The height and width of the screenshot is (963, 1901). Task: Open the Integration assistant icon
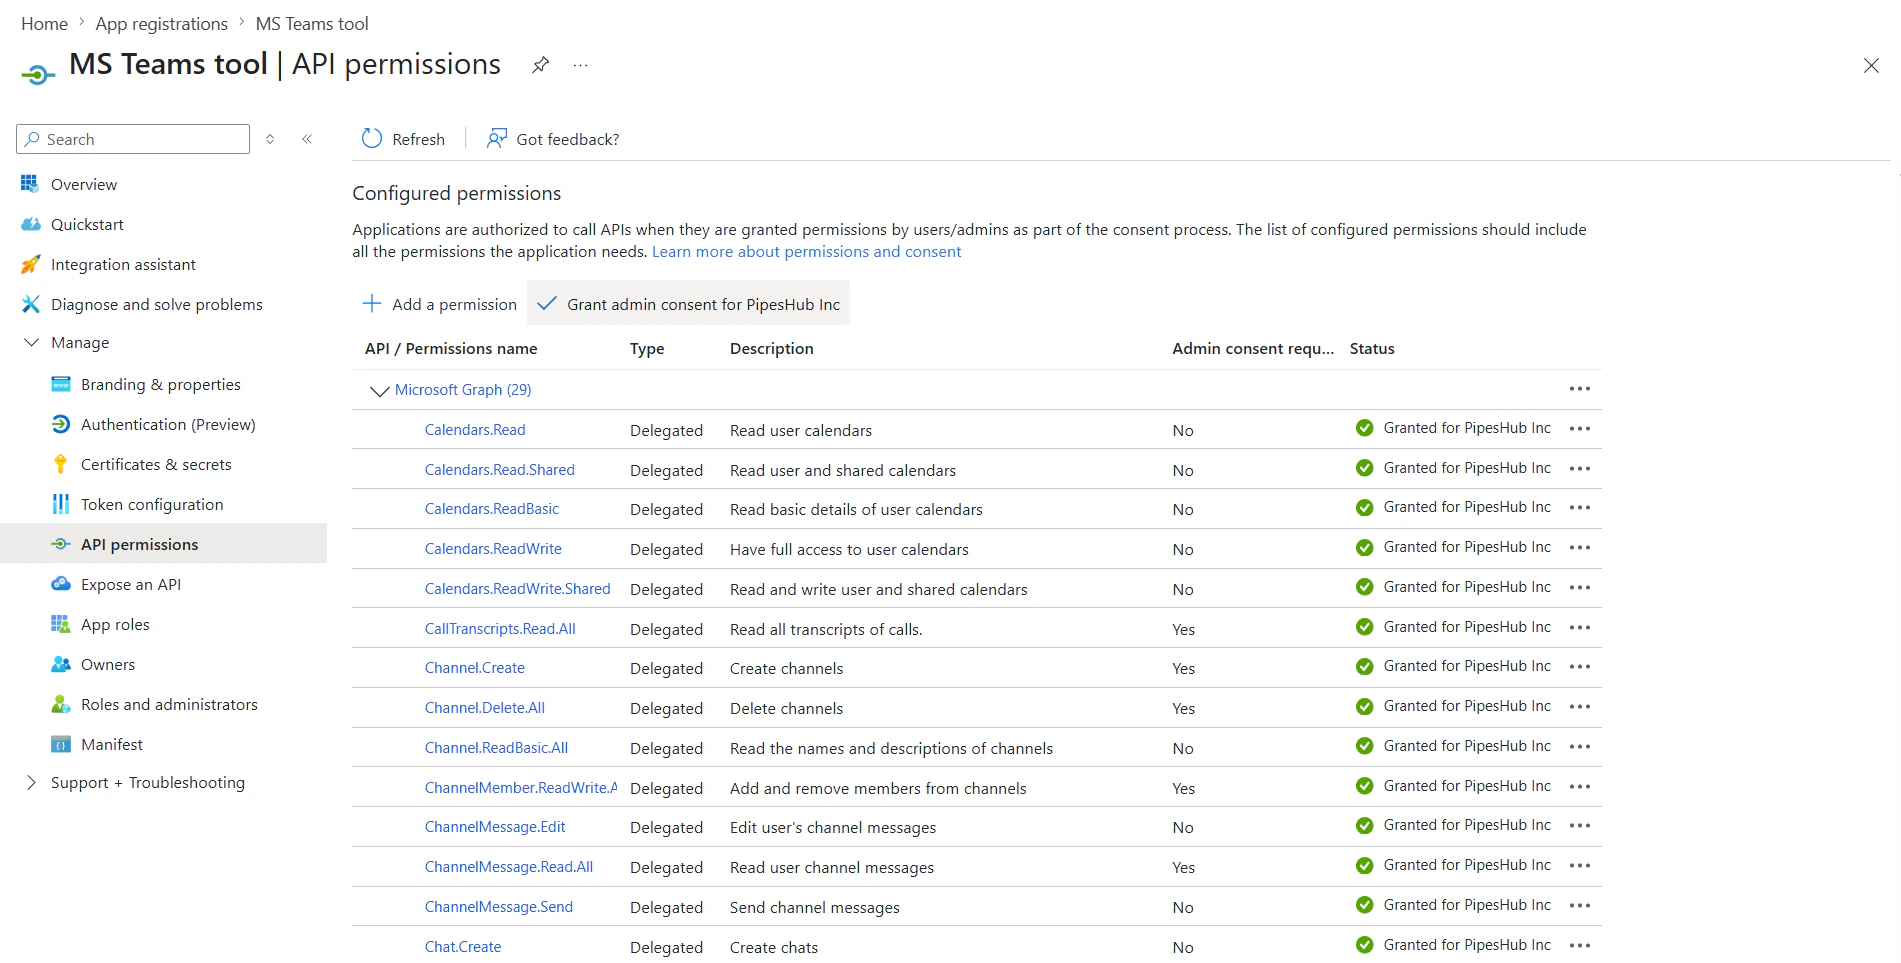(x=31, y=264)
